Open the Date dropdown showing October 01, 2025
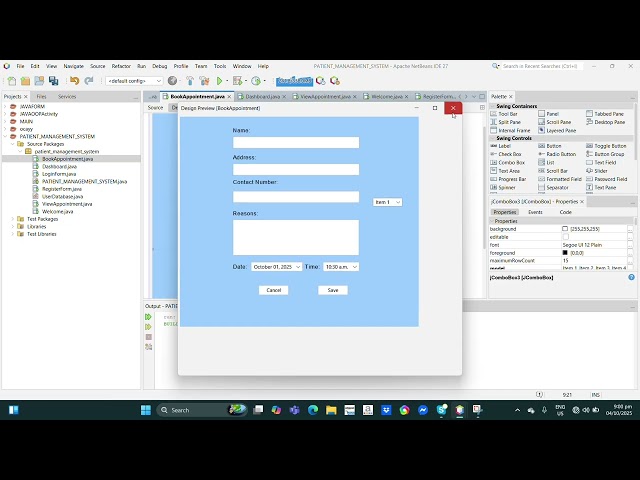This screenshot has width=640, height=480. coord(276,267)
